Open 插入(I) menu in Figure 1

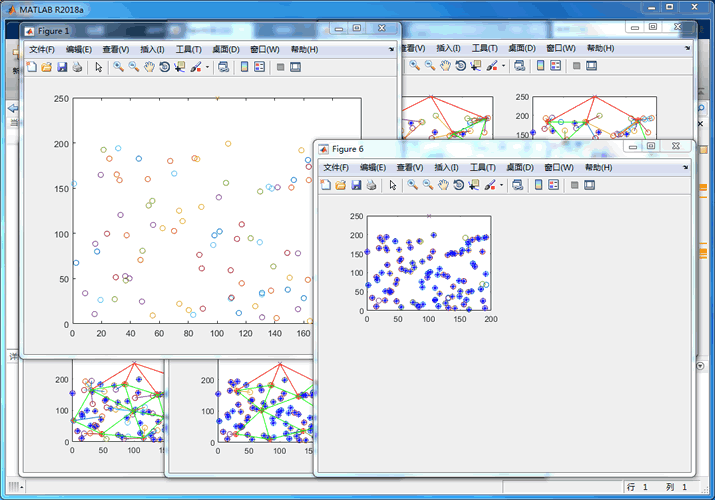point(153,49)
